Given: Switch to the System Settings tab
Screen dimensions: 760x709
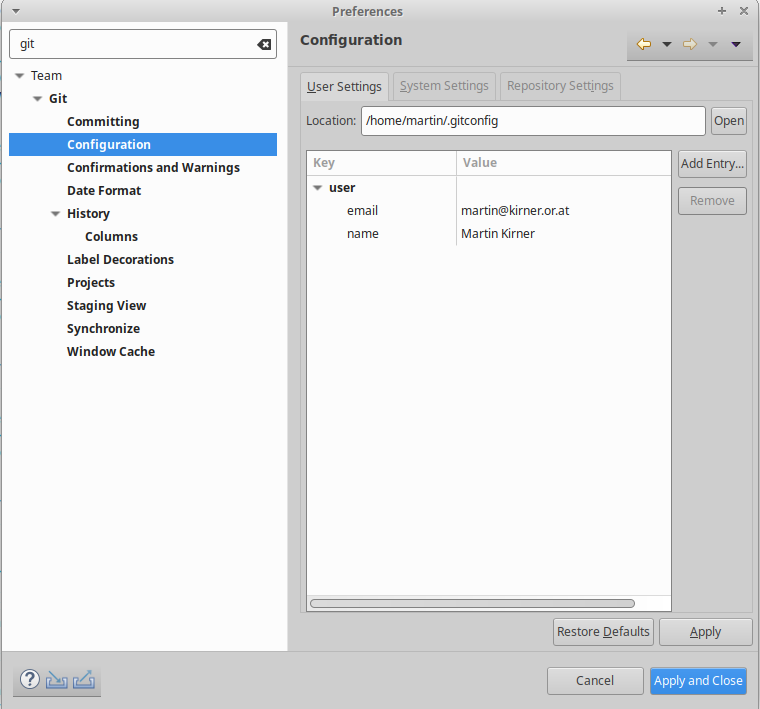Looking at the screenshot, I should (x=444, y=86).
